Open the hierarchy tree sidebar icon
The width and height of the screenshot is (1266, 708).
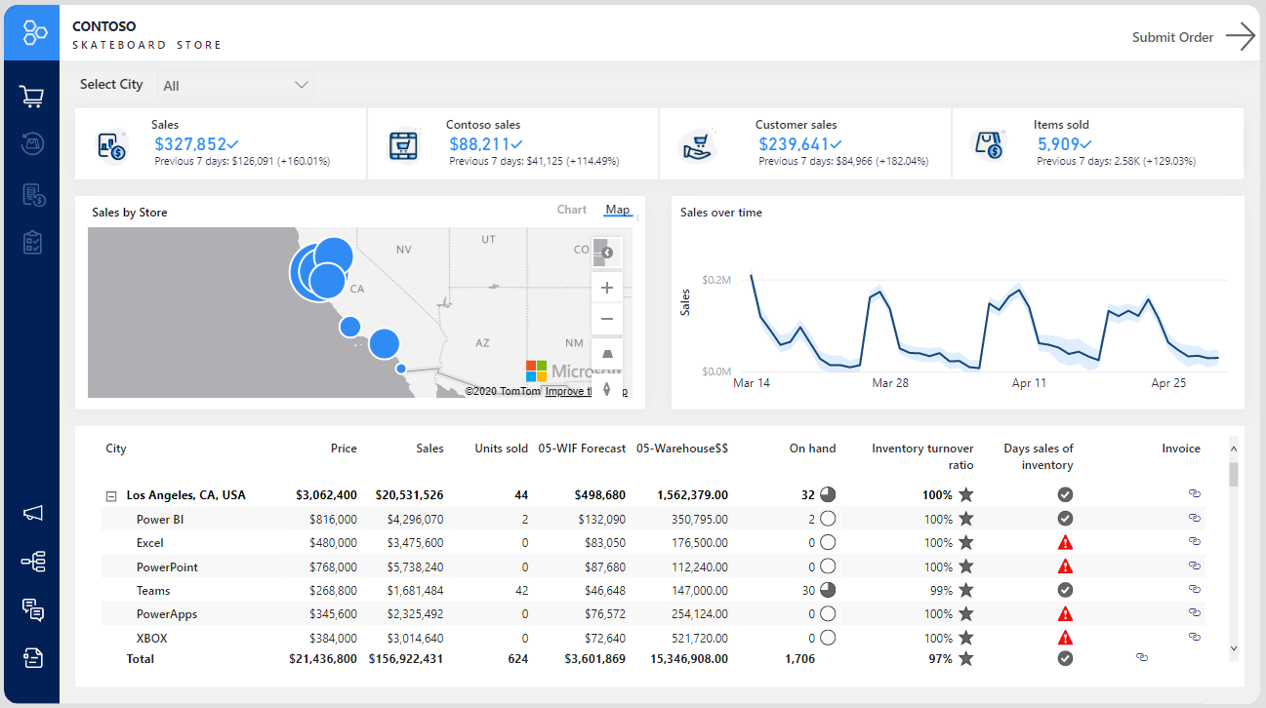click(33, 562)
